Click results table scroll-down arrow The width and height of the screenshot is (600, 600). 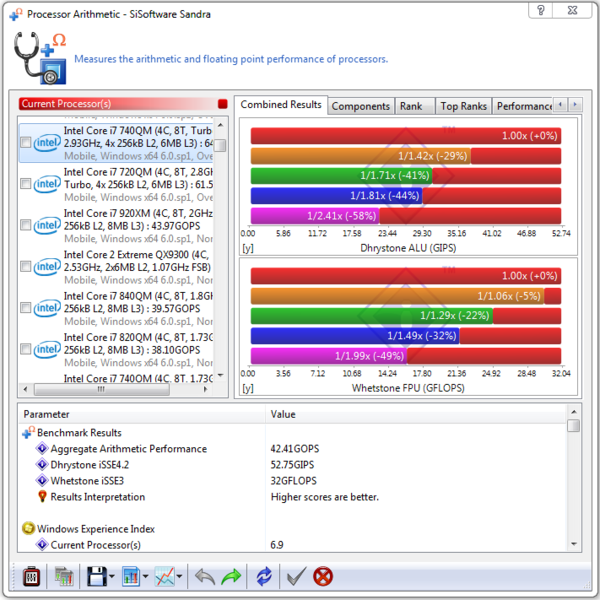[x=574, y=544]
